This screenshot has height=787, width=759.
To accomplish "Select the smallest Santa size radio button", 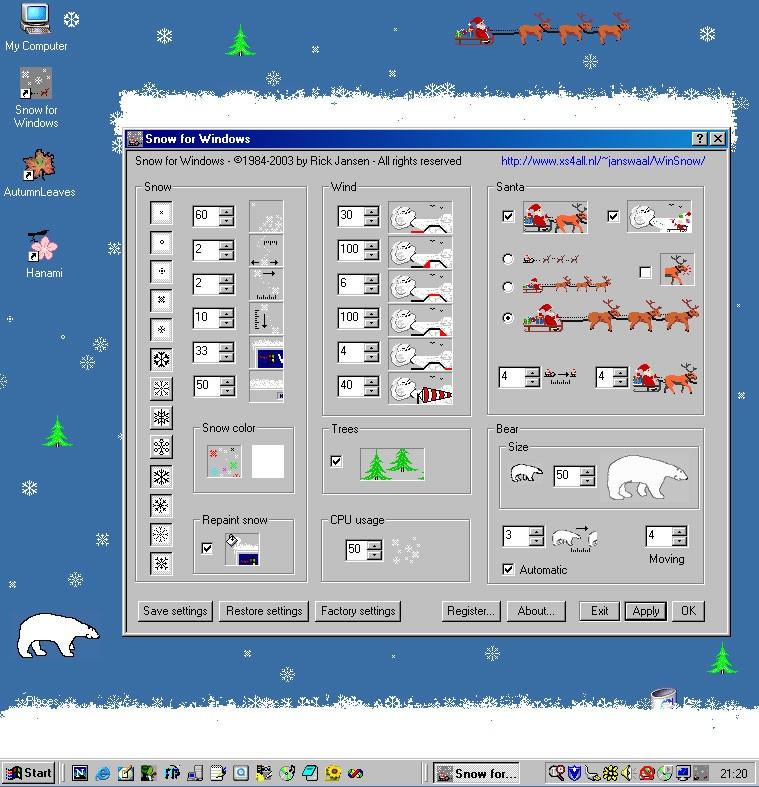I will coord(508,259).
